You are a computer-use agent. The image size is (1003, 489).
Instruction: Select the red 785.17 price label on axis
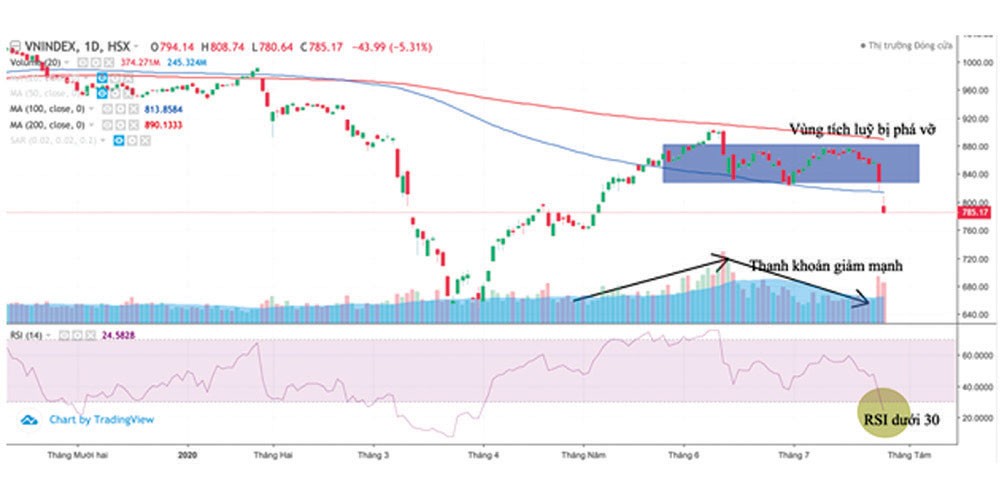(x=973, y=213)
